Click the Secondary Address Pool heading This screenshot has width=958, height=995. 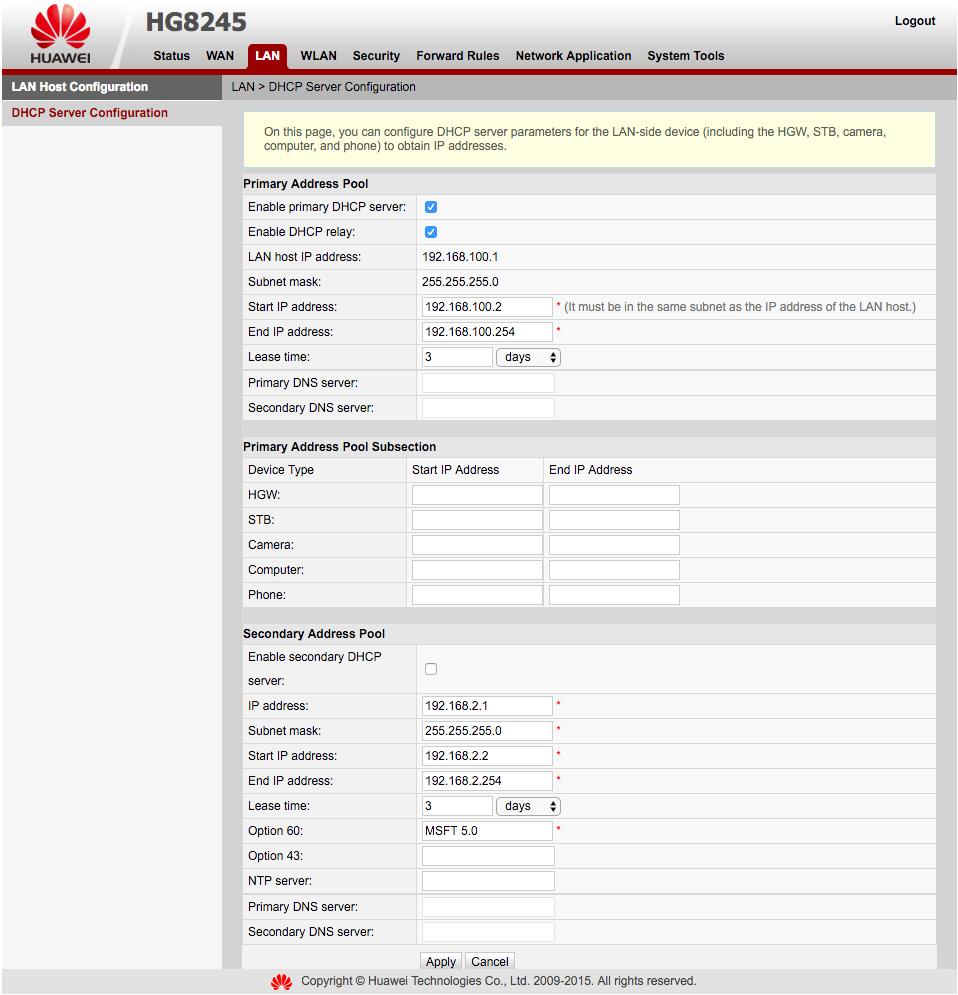(x=314, y=634)
